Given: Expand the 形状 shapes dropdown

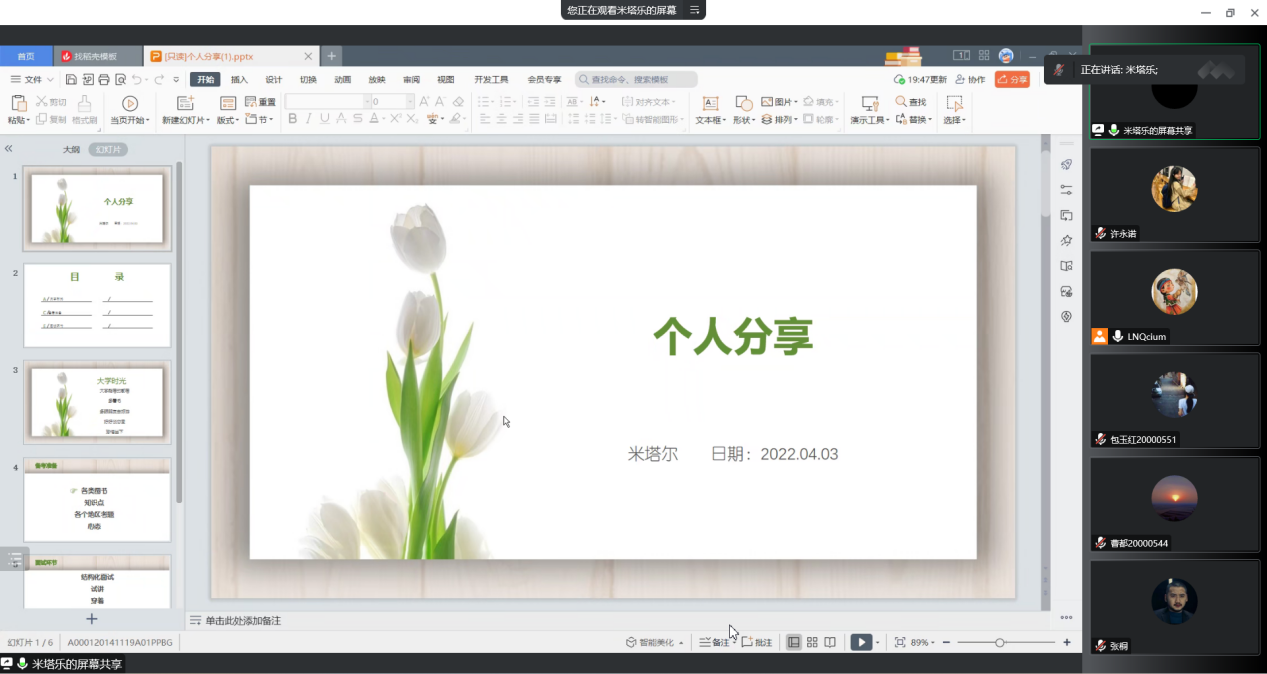Looking at the screenshot, I should 742,120.
